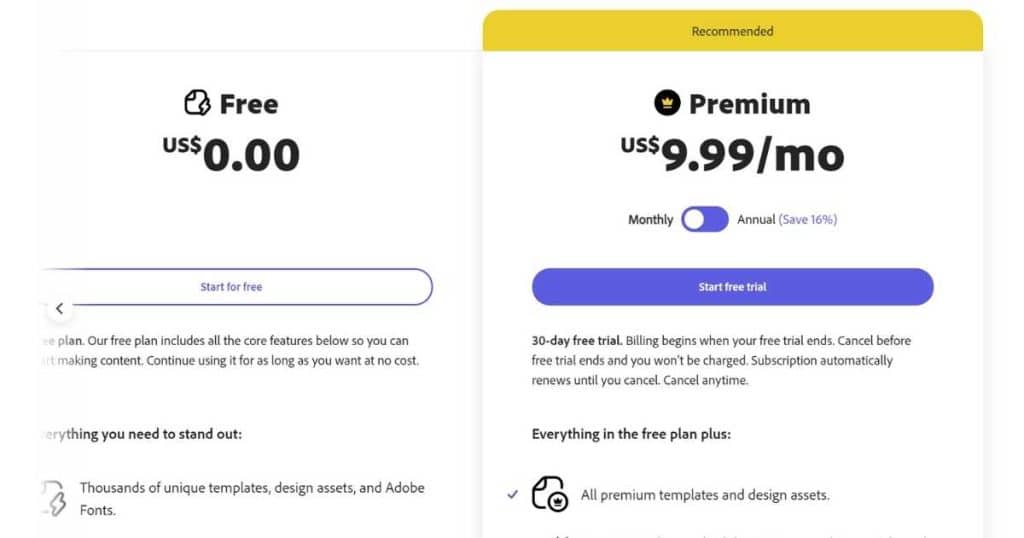Click the premium templates crown asset icon
Screen dimensions: 1024x538
tap(549, 494)
